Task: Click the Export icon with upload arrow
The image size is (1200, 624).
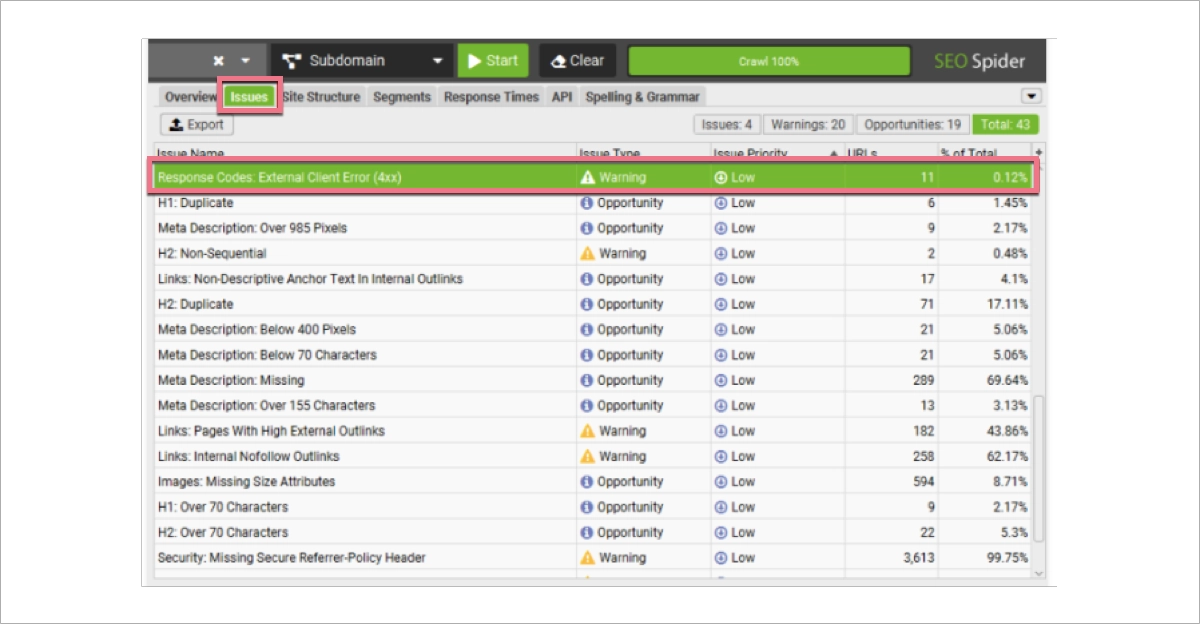Action: pos(177,124)
